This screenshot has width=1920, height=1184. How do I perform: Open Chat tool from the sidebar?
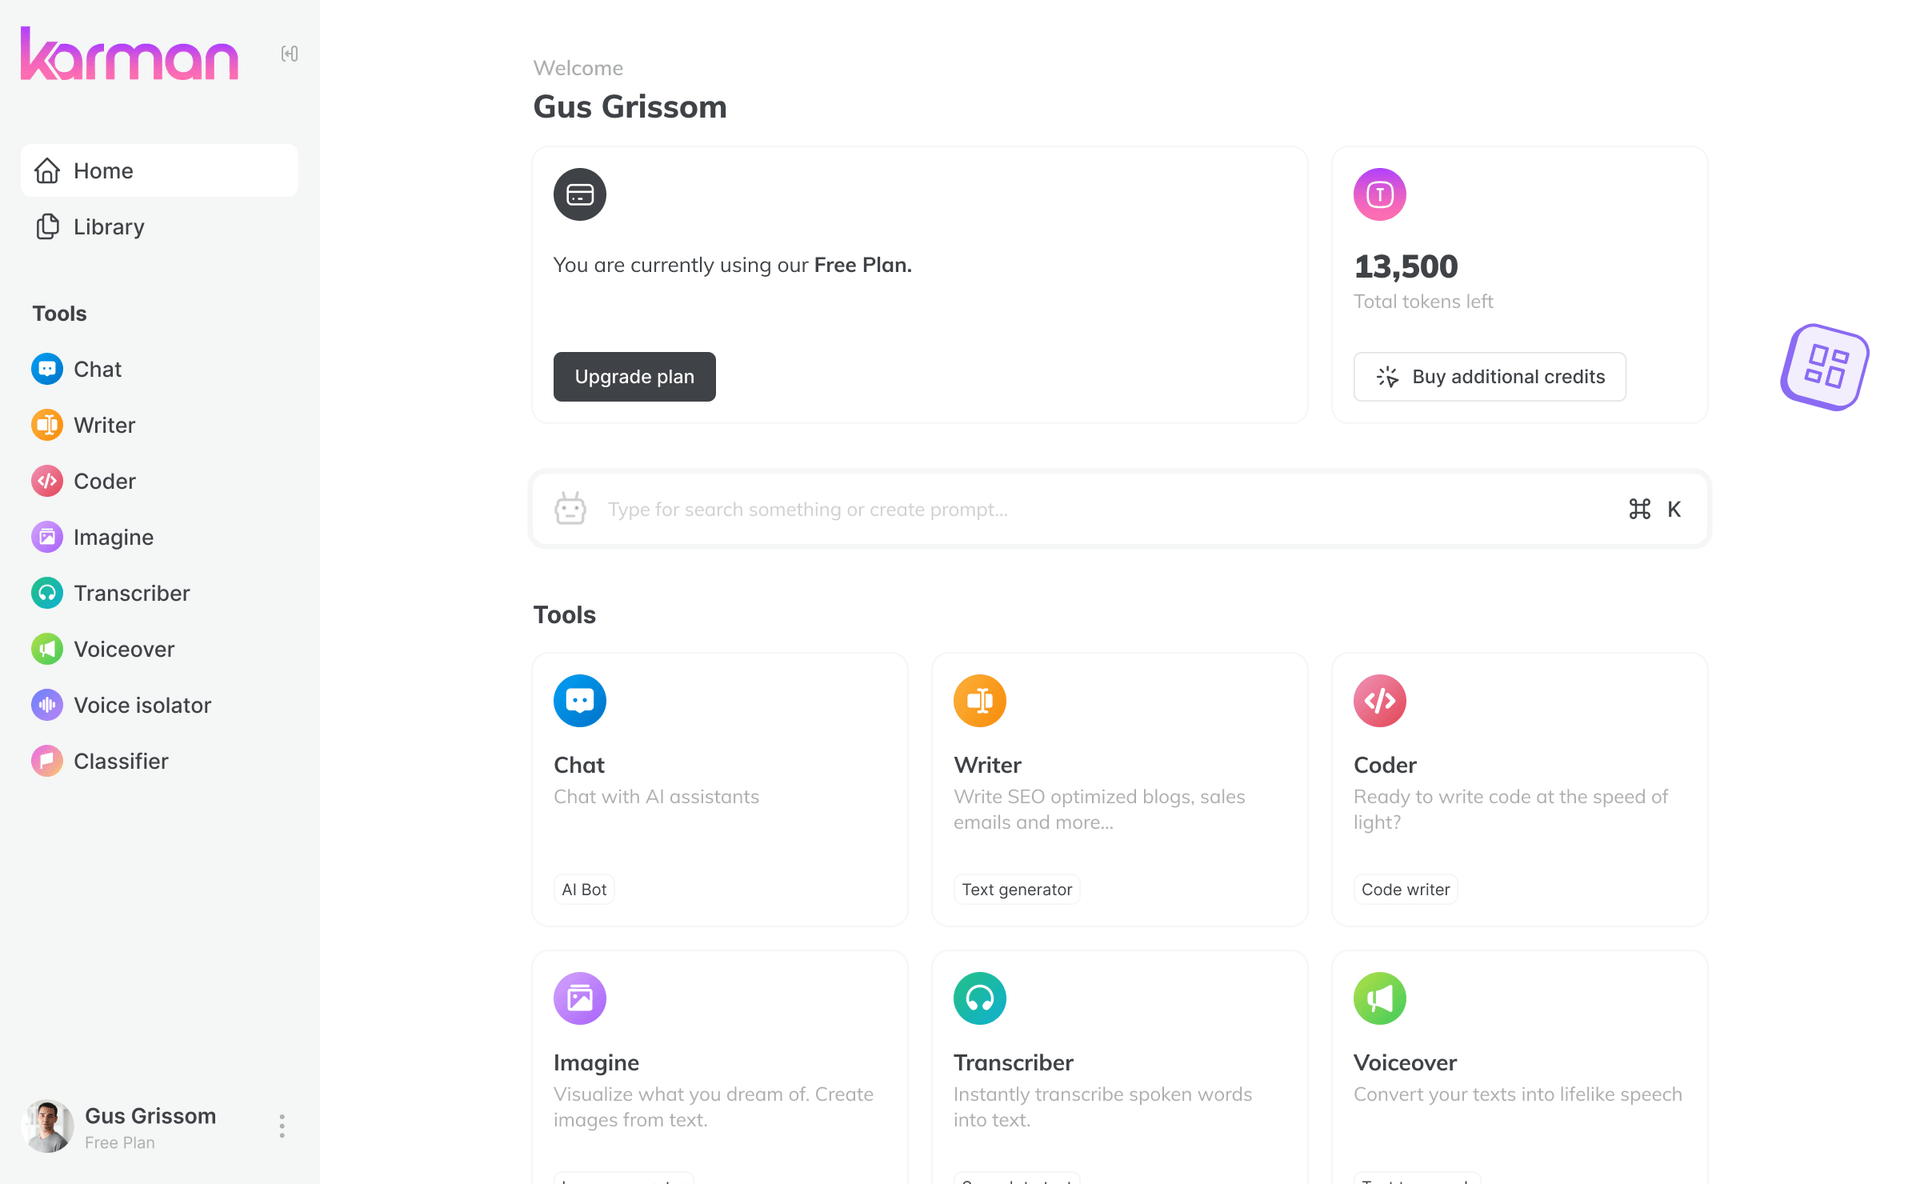(x=97, y=369)
